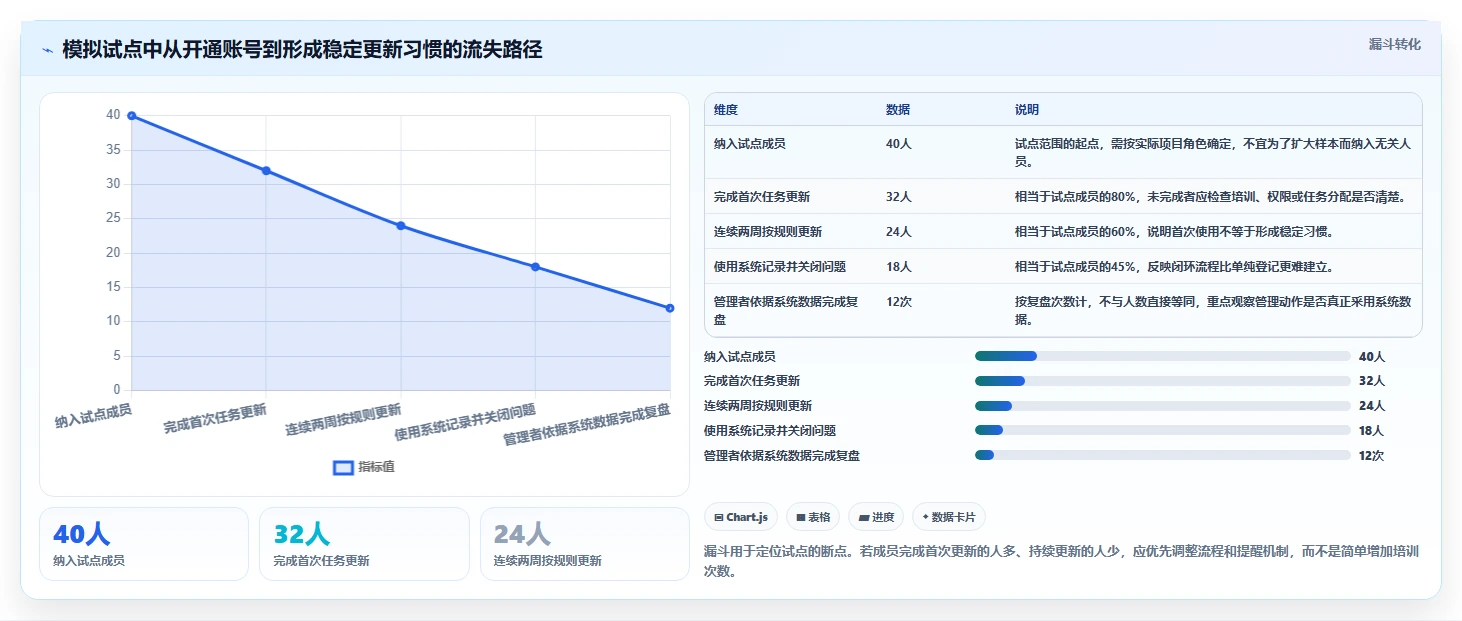Click x-axis label 纳入试点成员

tap(93, 415)
